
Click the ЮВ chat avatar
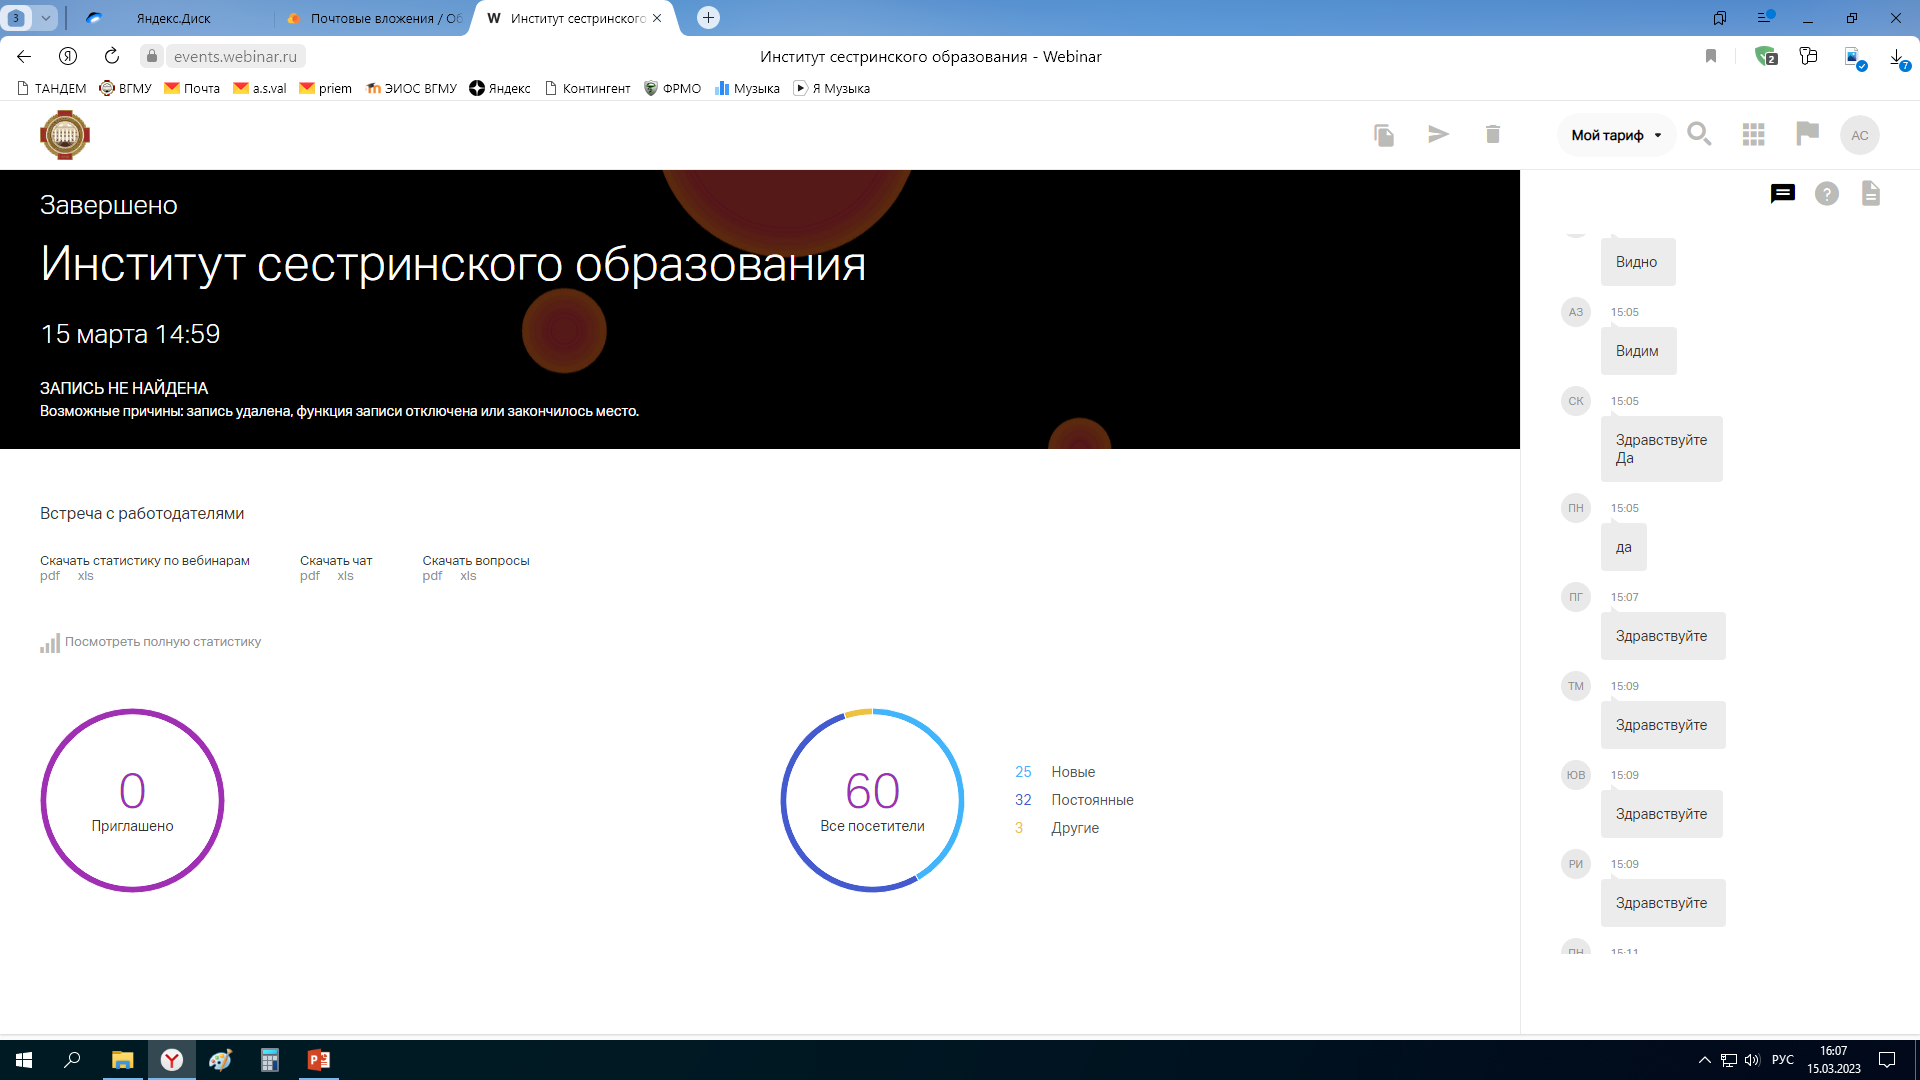(1576, 775)
